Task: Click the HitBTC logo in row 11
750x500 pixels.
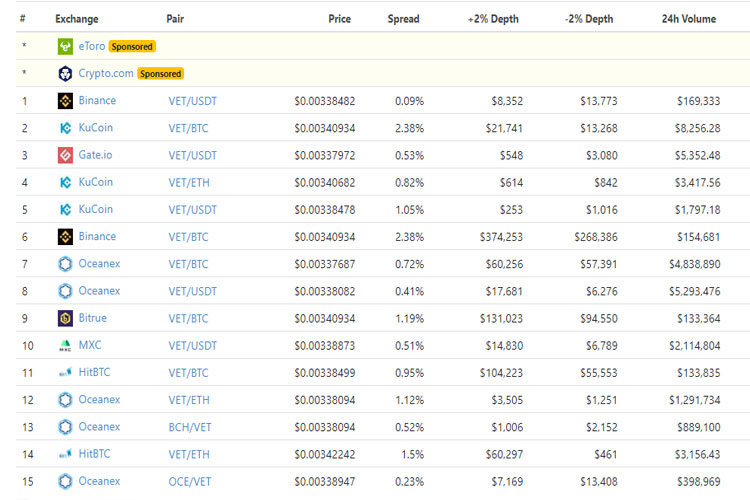Action: tap(65, 372)
